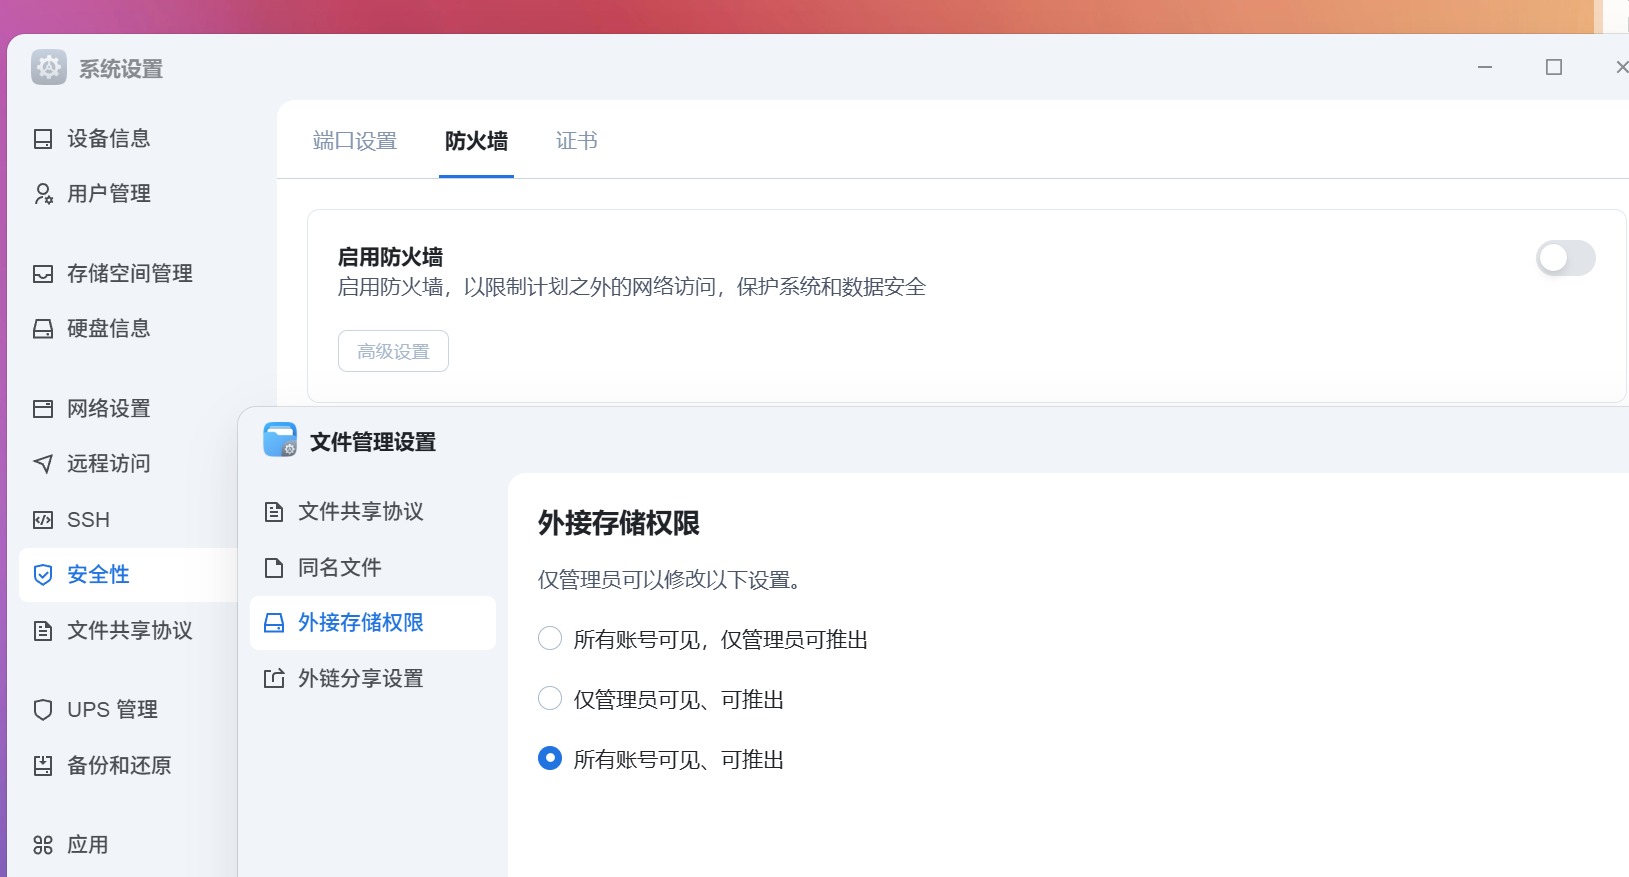Click the 高级设置 button
Image resolution: width=1629 pixels, height=877 pixels.
click(x=393, y=351)
